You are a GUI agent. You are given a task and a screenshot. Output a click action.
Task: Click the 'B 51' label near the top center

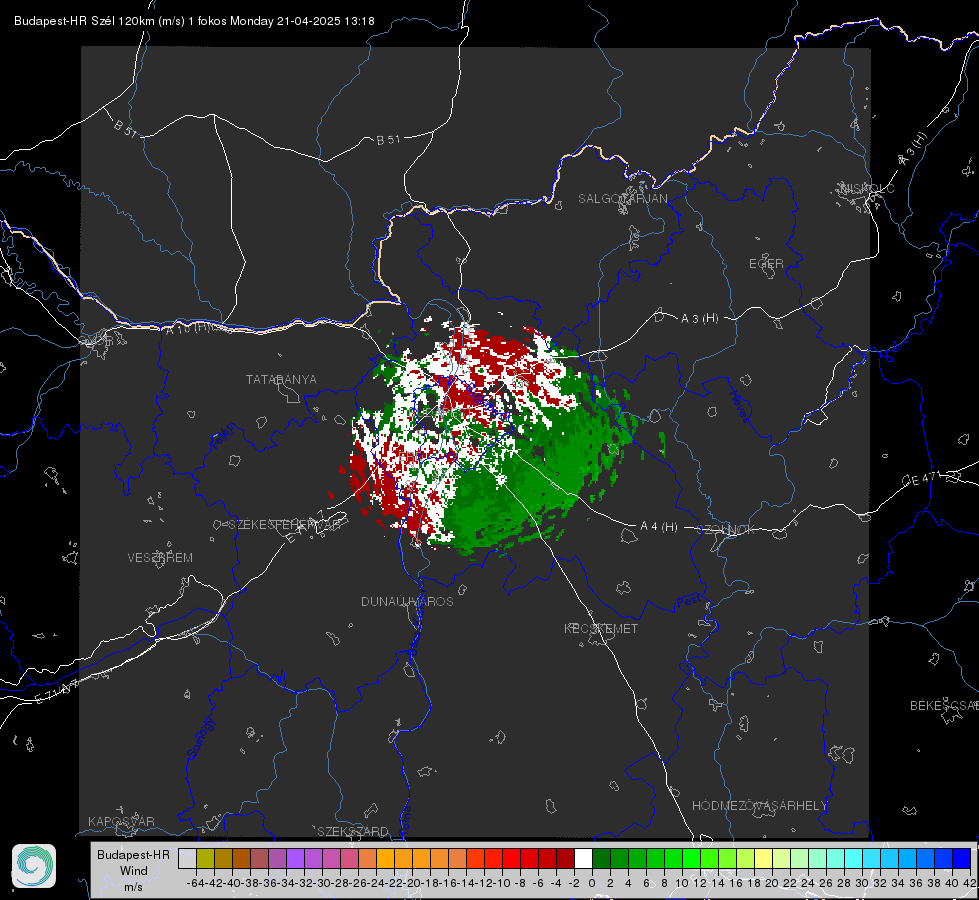click(x=388, y=140)
